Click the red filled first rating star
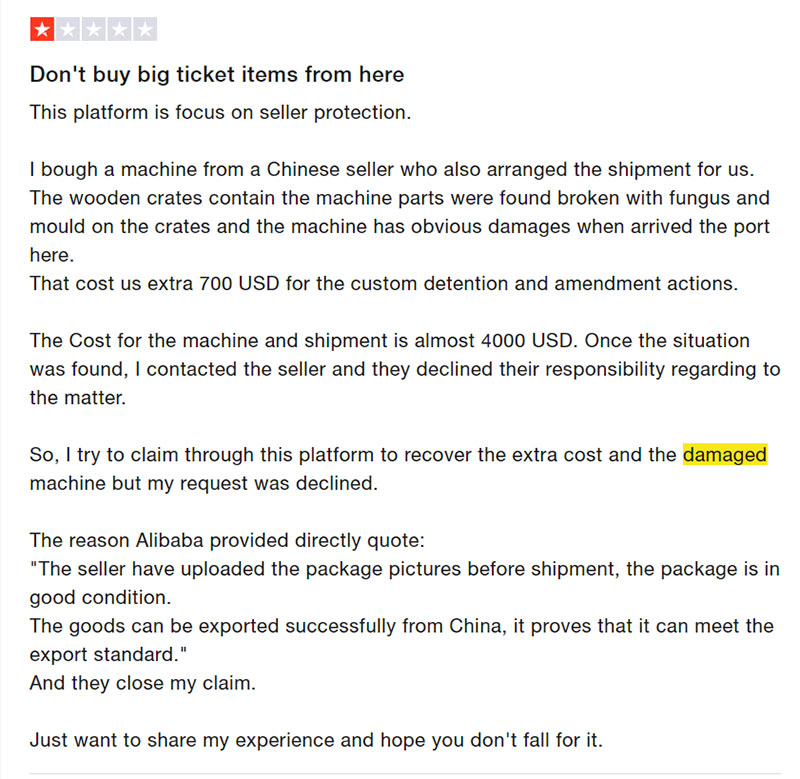The height and width of the screenshot is (779, 800). pos(42,30)
